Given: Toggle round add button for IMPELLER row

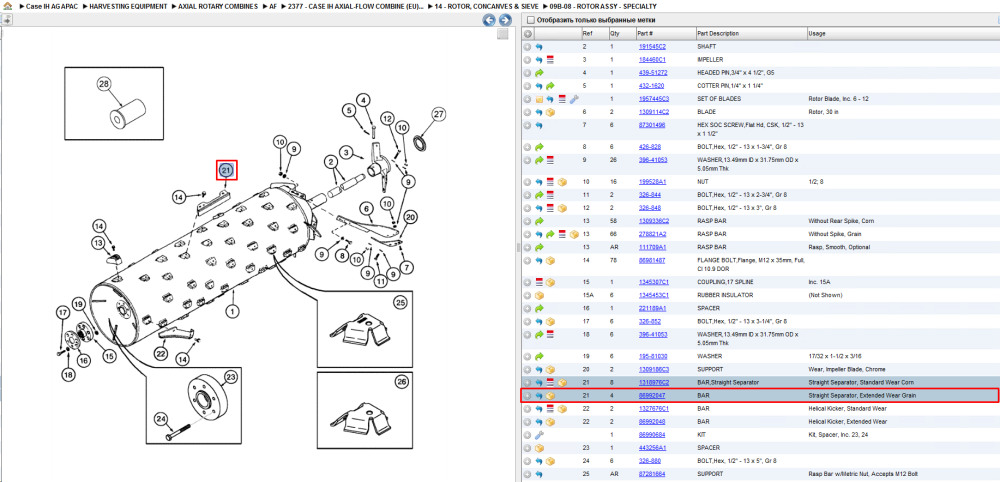Looking at the screenshot, I should click(527, 59).
